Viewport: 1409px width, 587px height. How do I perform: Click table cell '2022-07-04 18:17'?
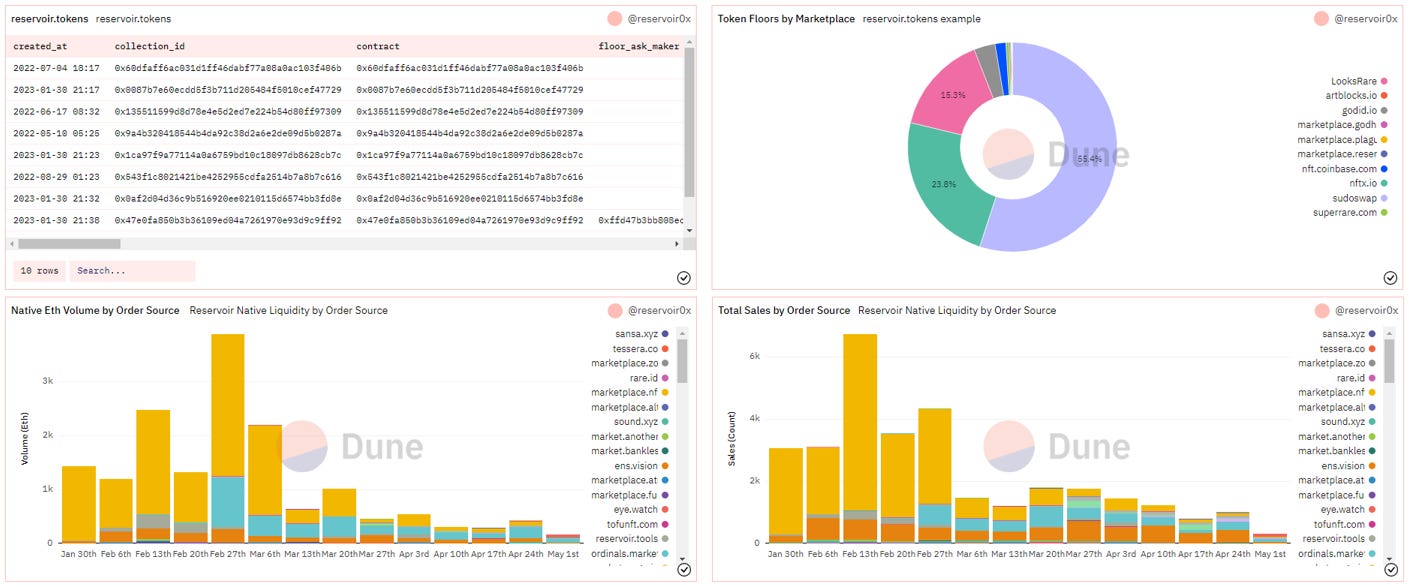[x=56, y=68]
